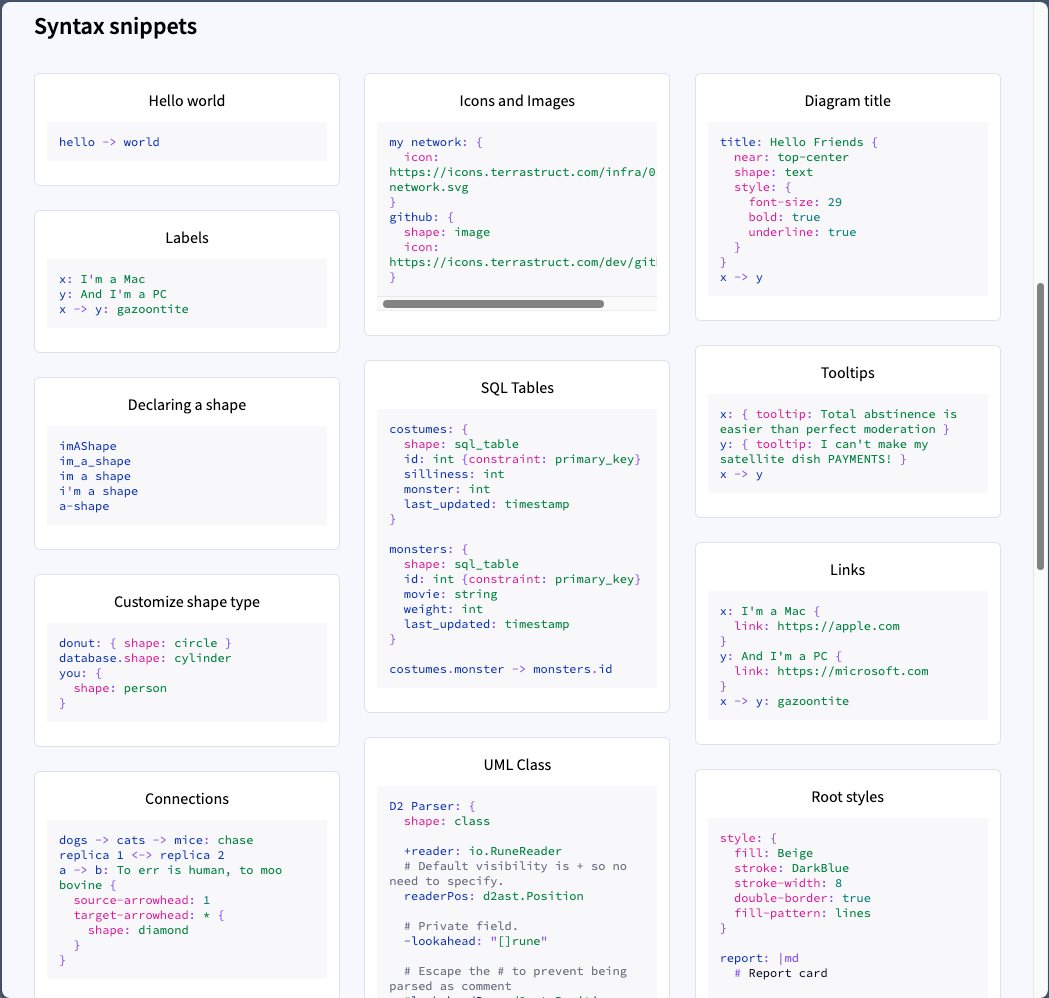
Task: Click the https://microsoft.com text in Links code
Action: click(852, 671)
